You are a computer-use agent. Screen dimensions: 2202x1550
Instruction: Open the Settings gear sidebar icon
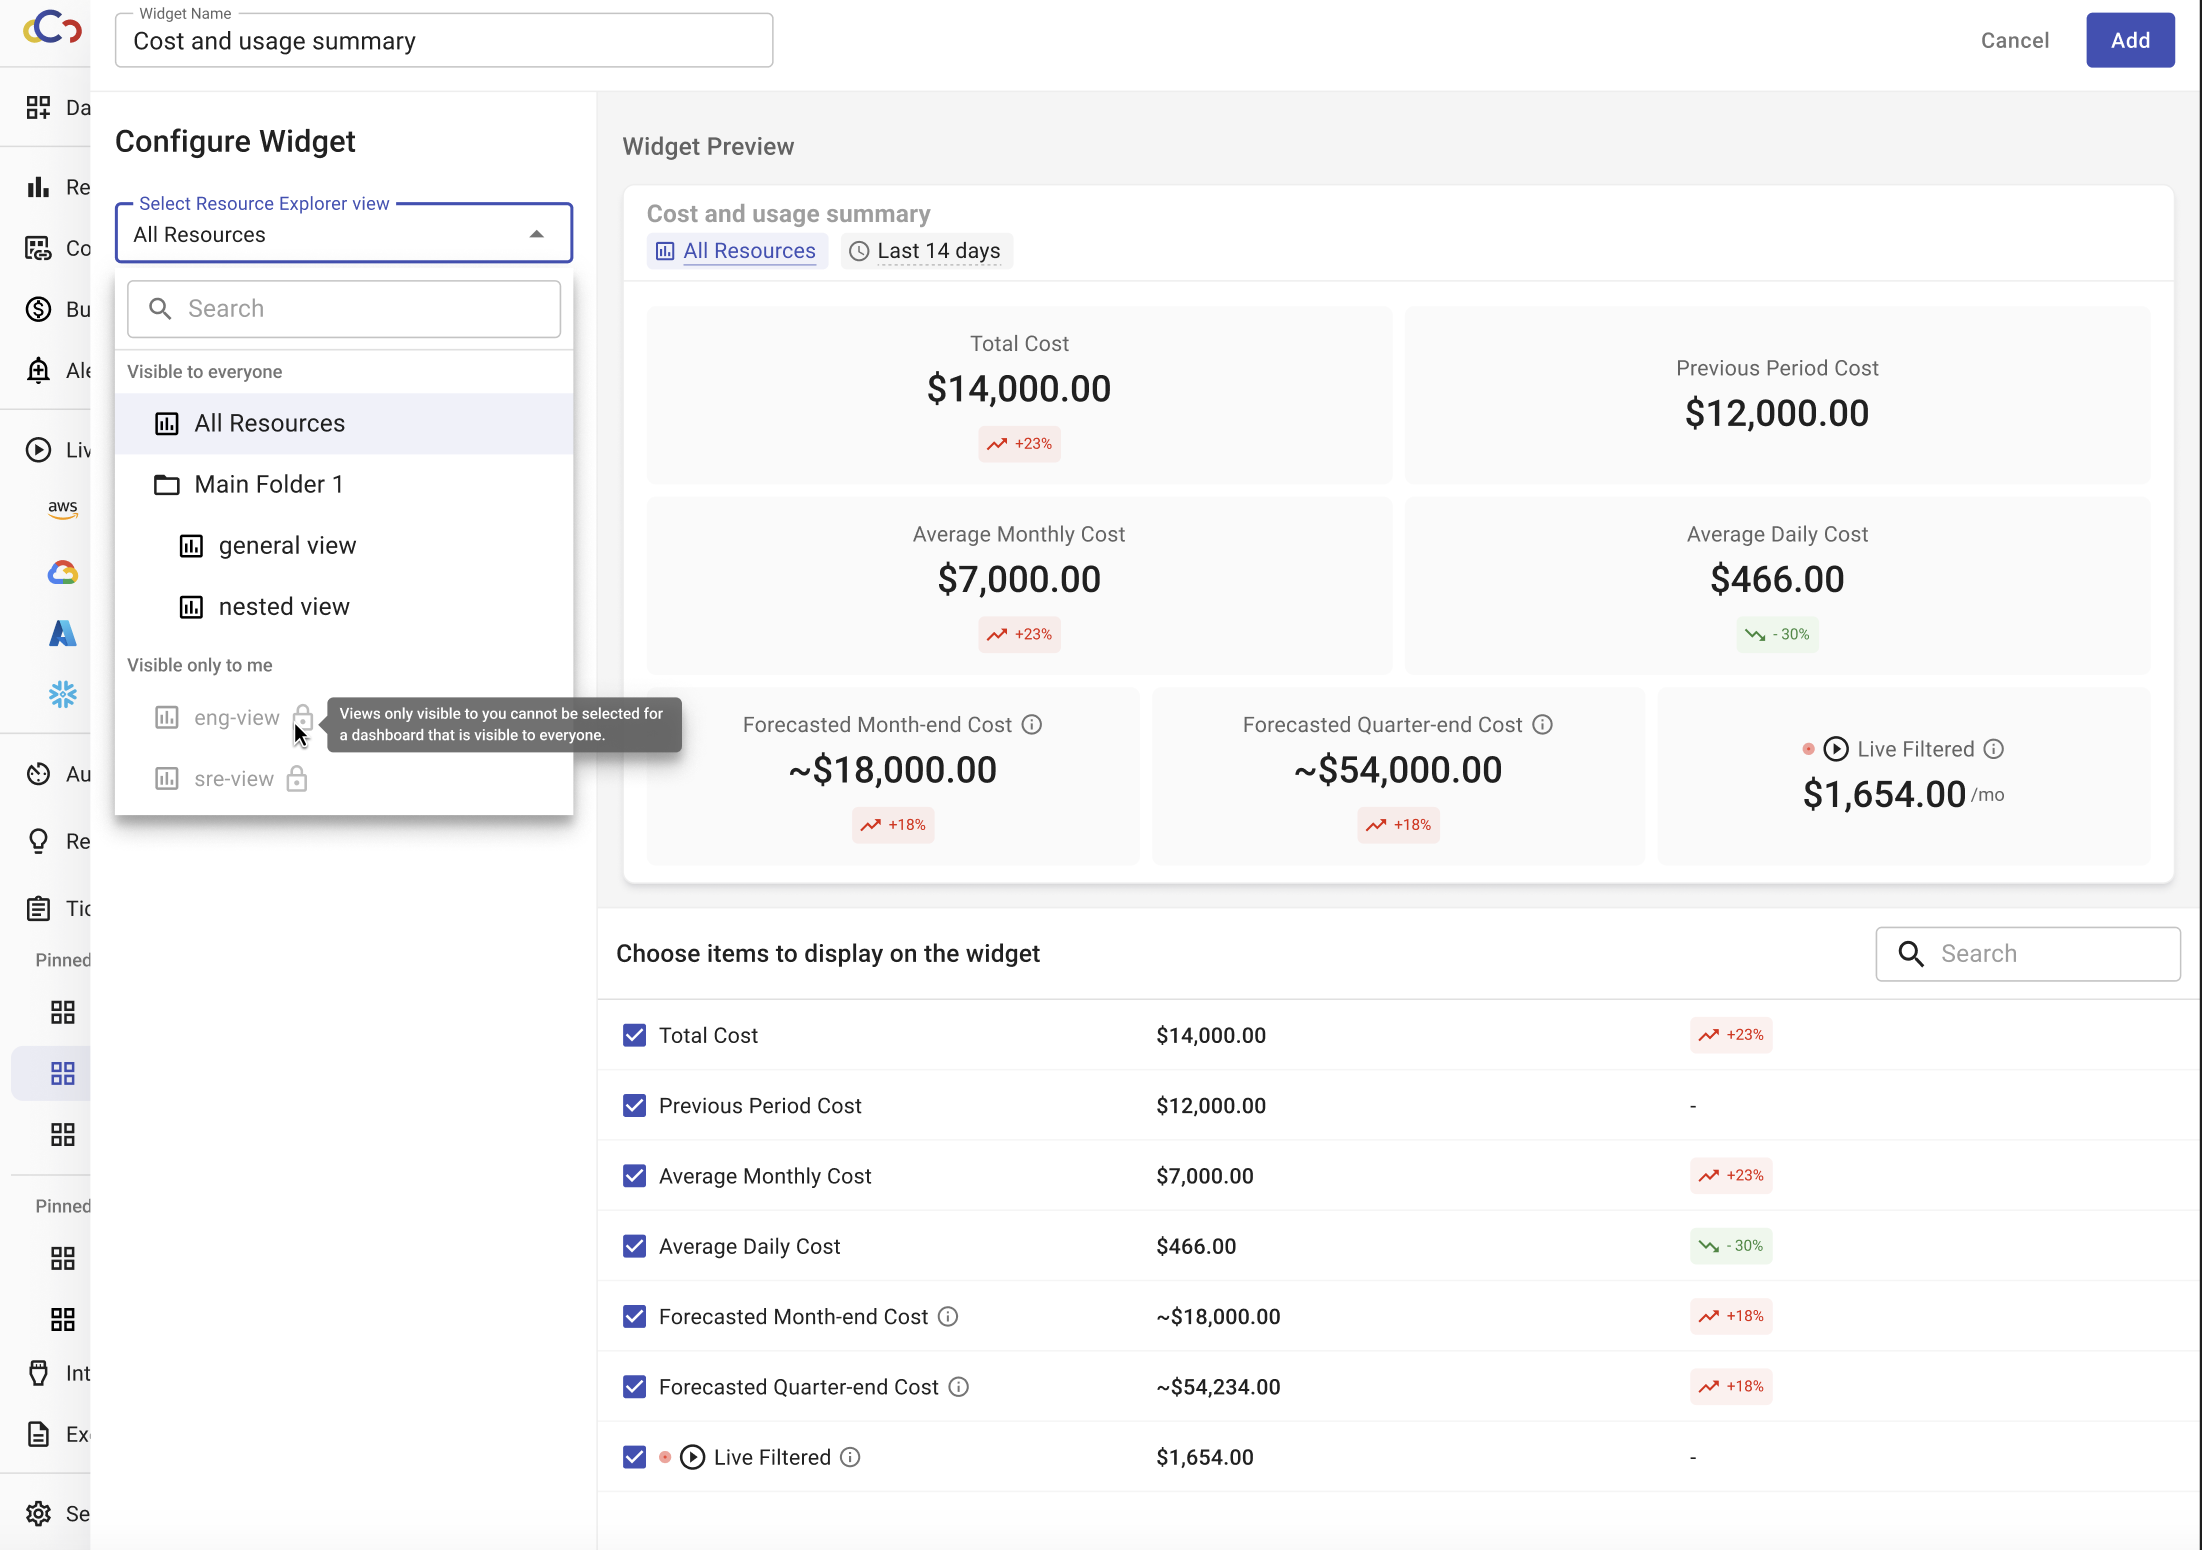pos(38,1514)
